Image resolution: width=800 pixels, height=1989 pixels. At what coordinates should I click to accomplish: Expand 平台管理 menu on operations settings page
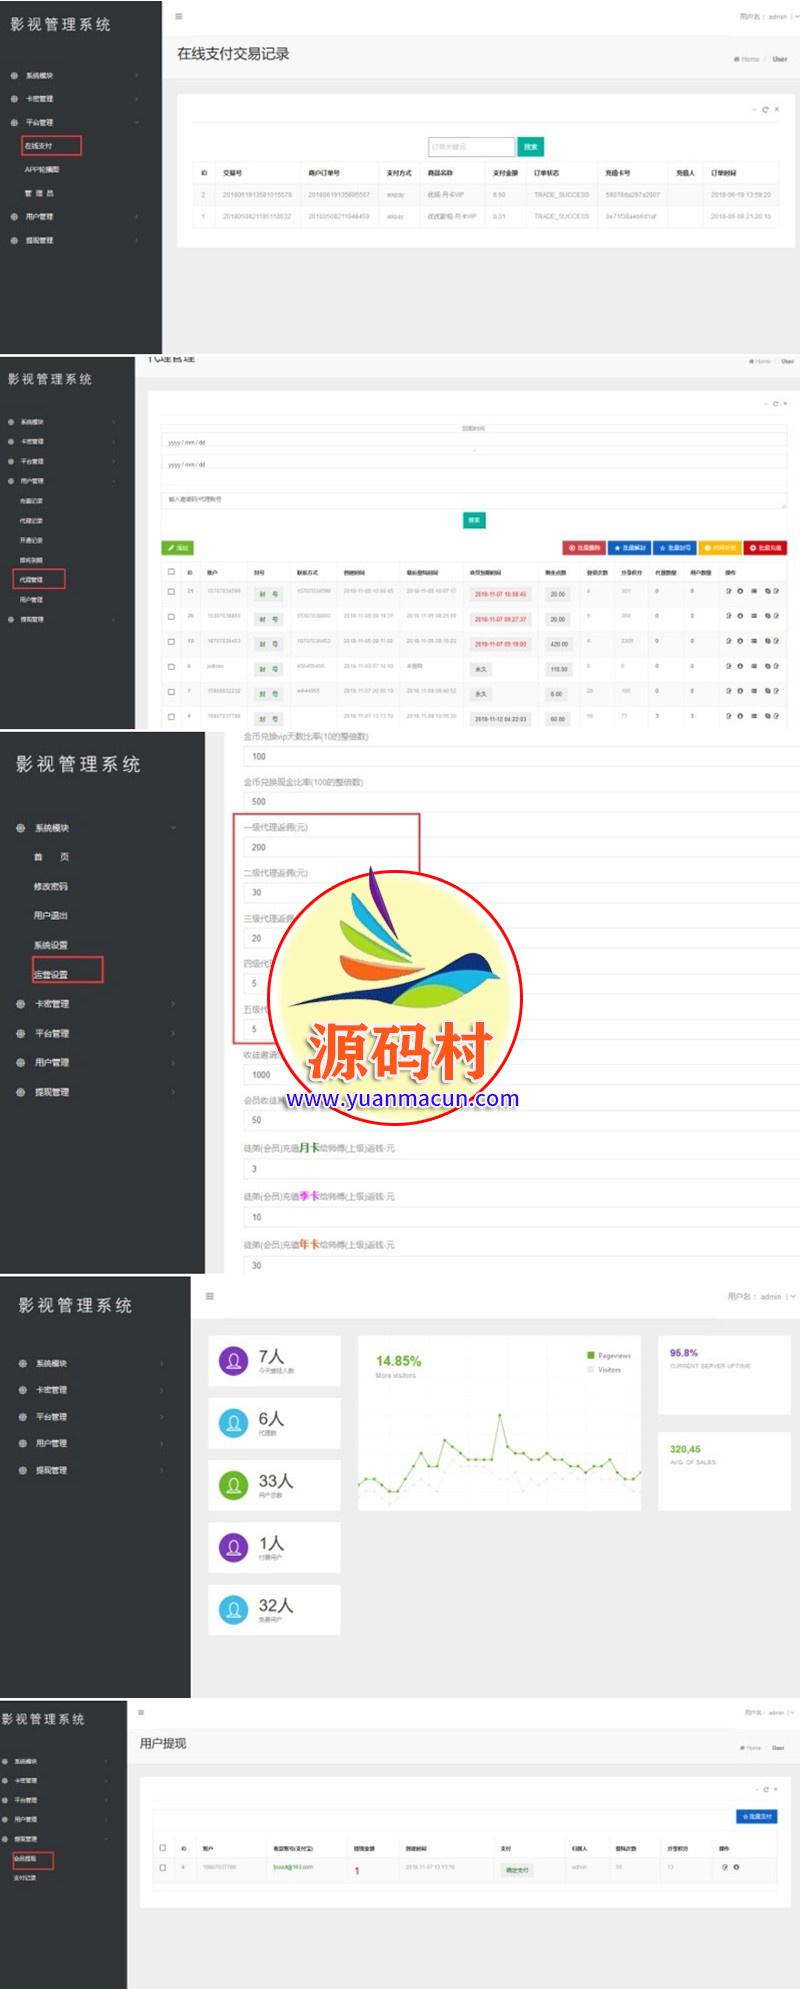[95, 1033]
